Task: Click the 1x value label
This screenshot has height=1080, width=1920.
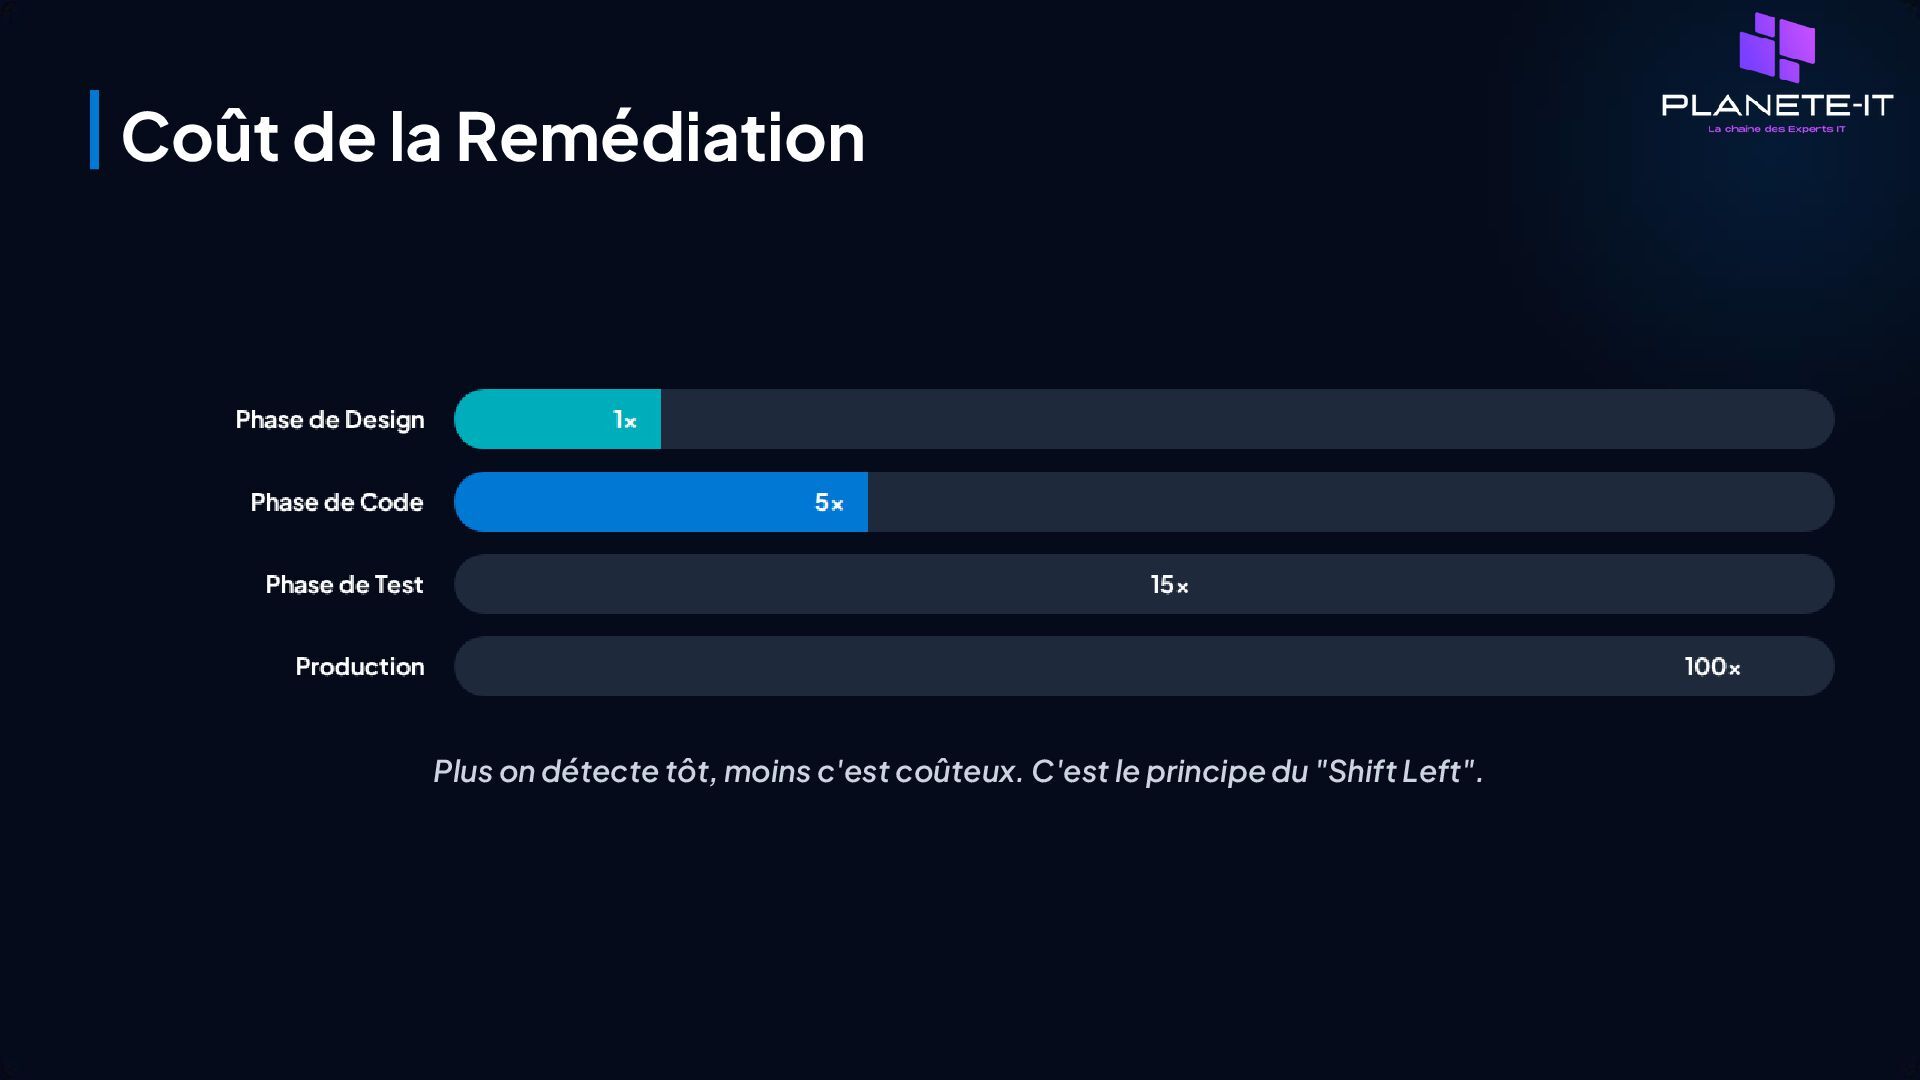Action: [x=625, y=419]
